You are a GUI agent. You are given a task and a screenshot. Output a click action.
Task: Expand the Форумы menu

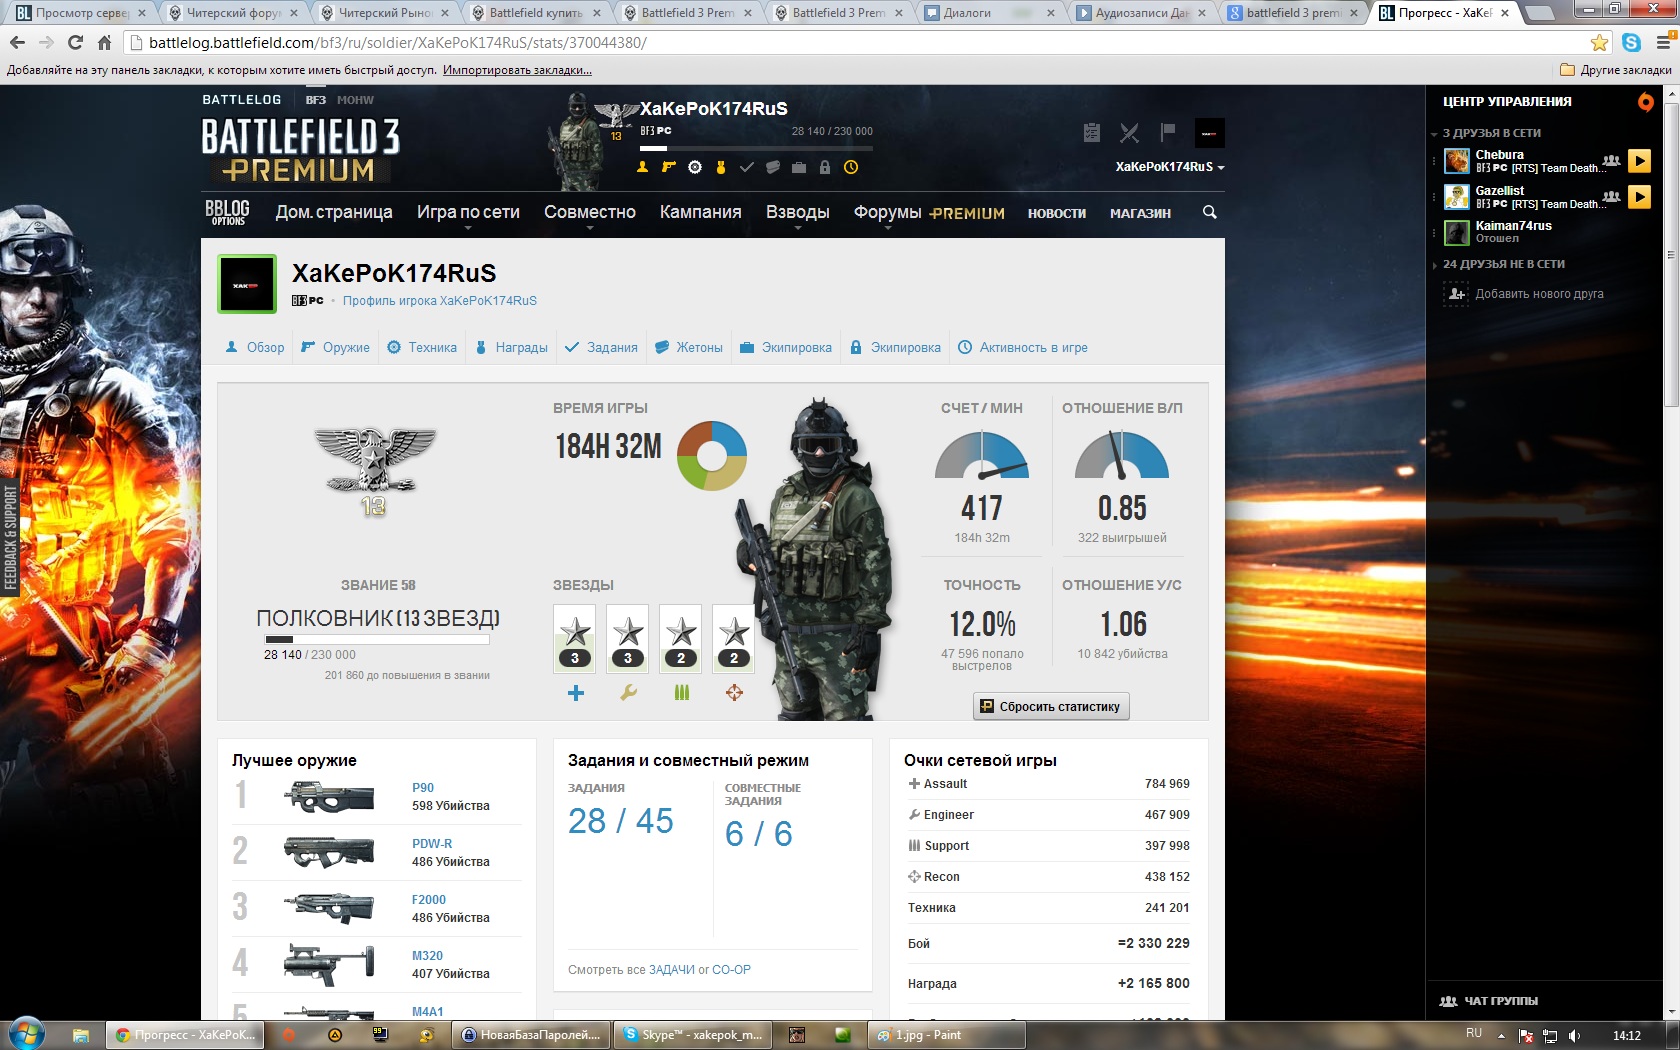coord(887,213)
